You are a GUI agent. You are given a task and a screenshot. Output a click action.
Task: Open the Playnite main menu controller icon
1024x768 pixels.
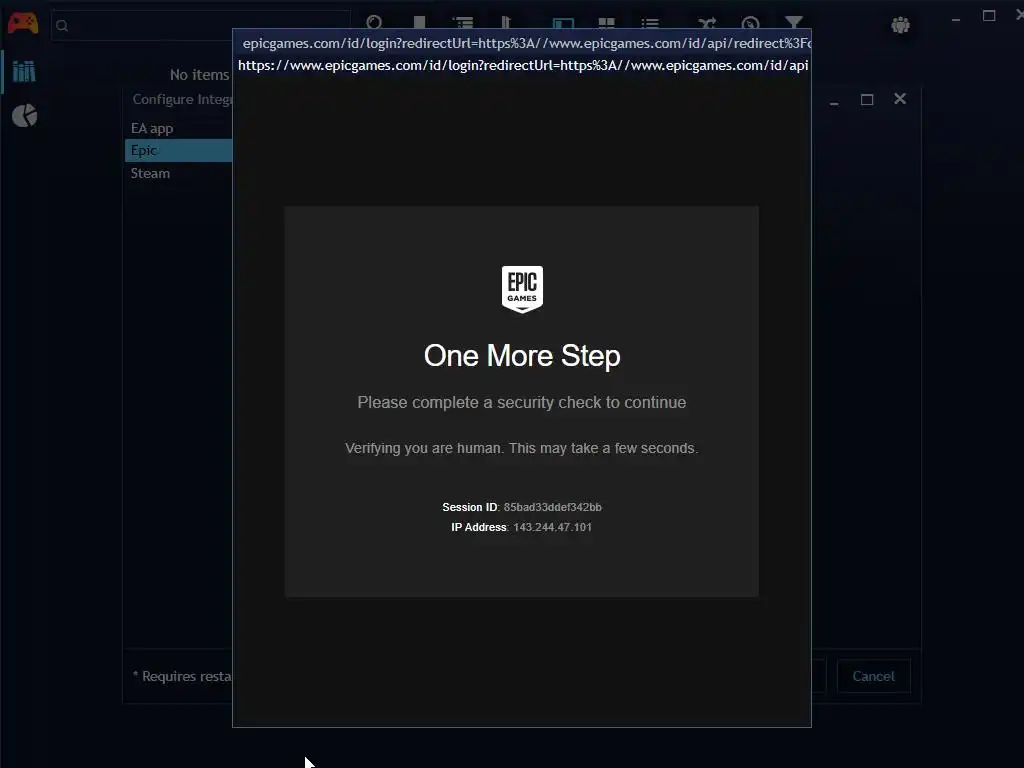[x=23, y=24]
